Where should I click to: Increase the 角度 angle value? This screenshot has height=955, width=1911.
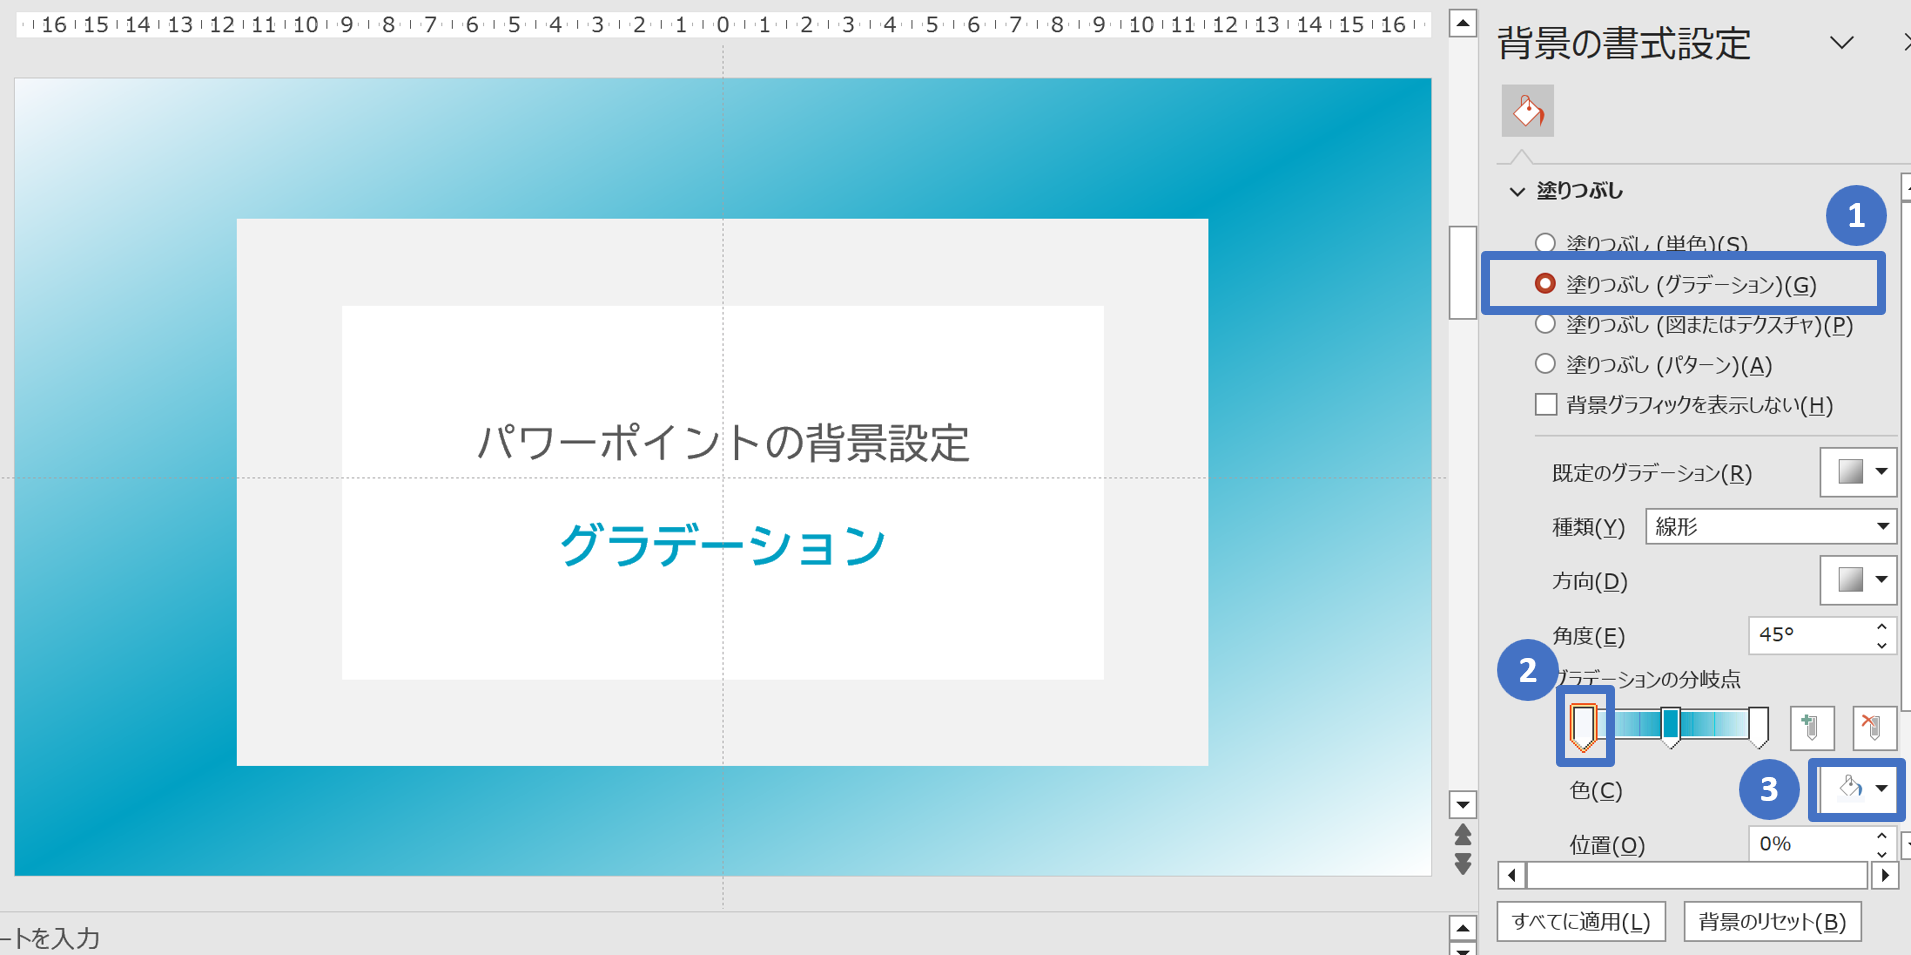point(1882,626)
